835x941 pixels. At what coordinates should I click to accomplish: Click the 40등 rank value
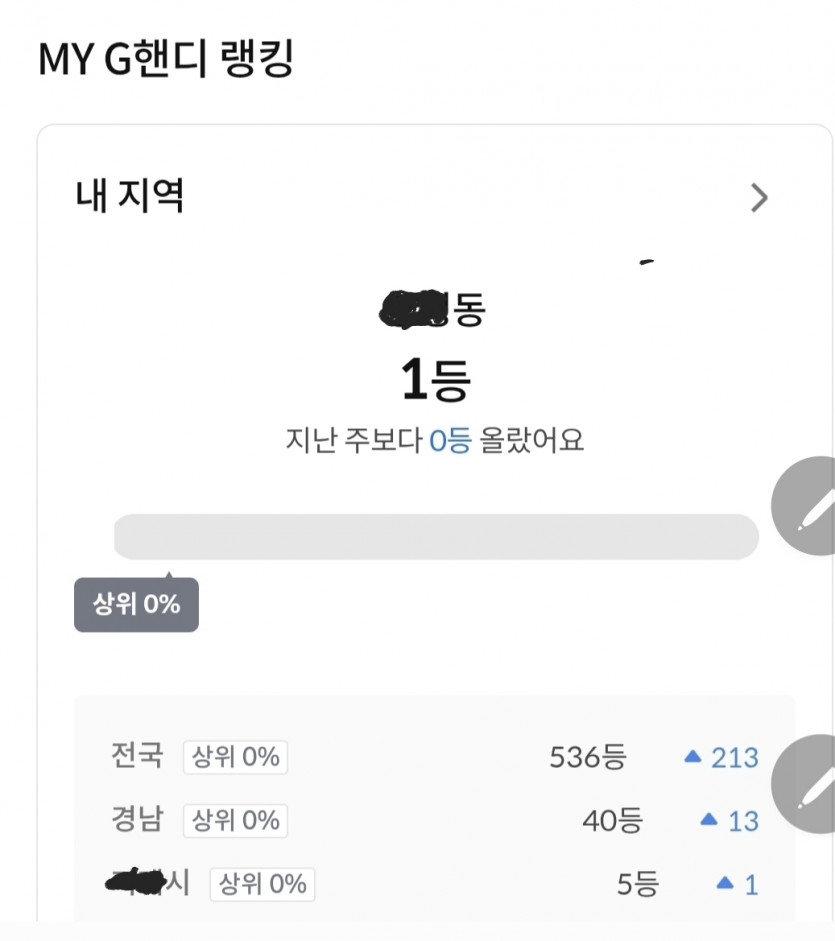(x=612, y=821)
